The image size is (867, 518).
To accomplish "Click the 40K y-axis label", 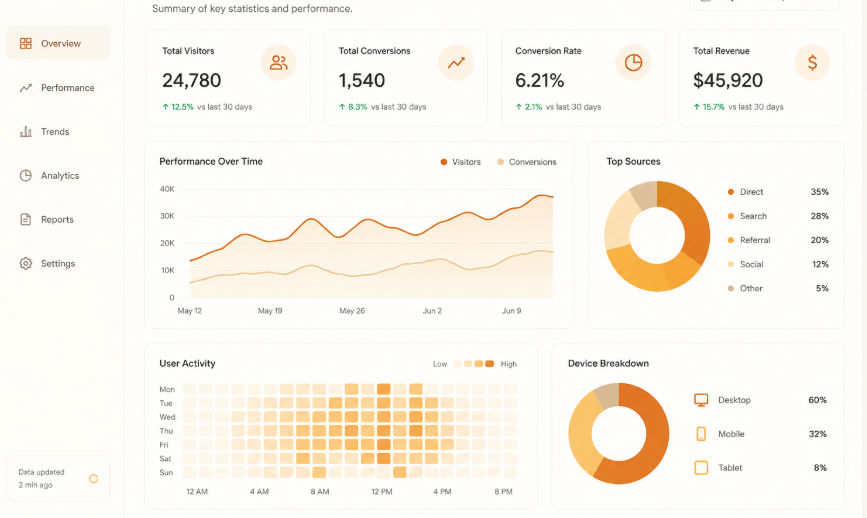I will (167, 189).
